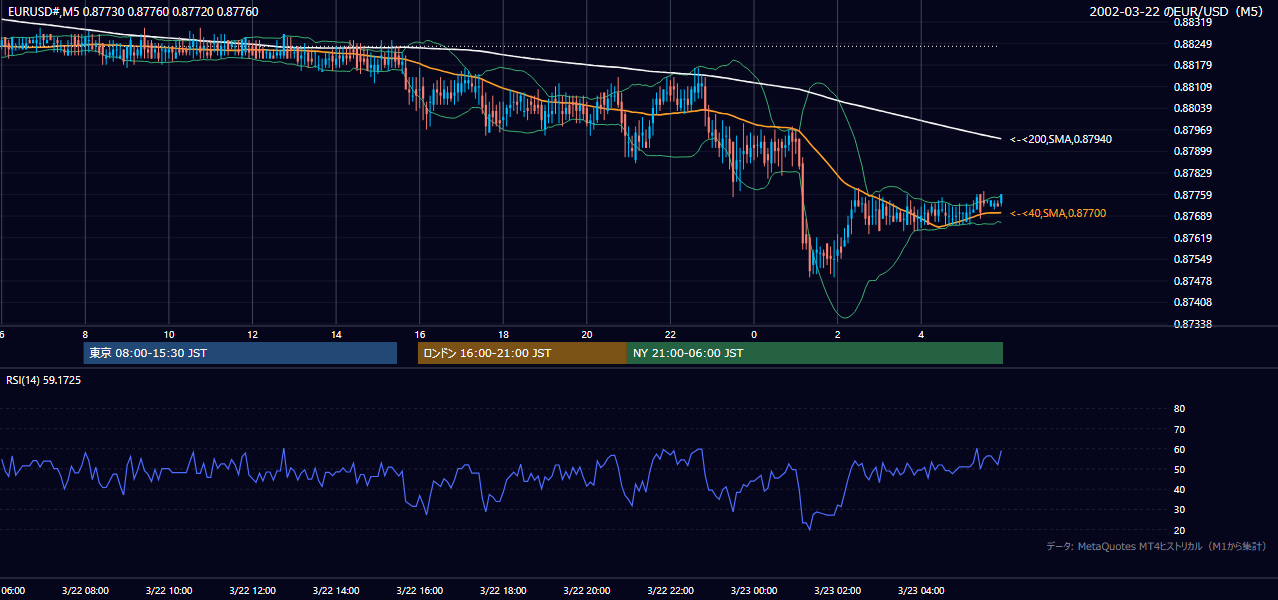The image size is (1278, 600).
Task: Click price level 0.87969 on the scale
Action: pos(1192,130)
